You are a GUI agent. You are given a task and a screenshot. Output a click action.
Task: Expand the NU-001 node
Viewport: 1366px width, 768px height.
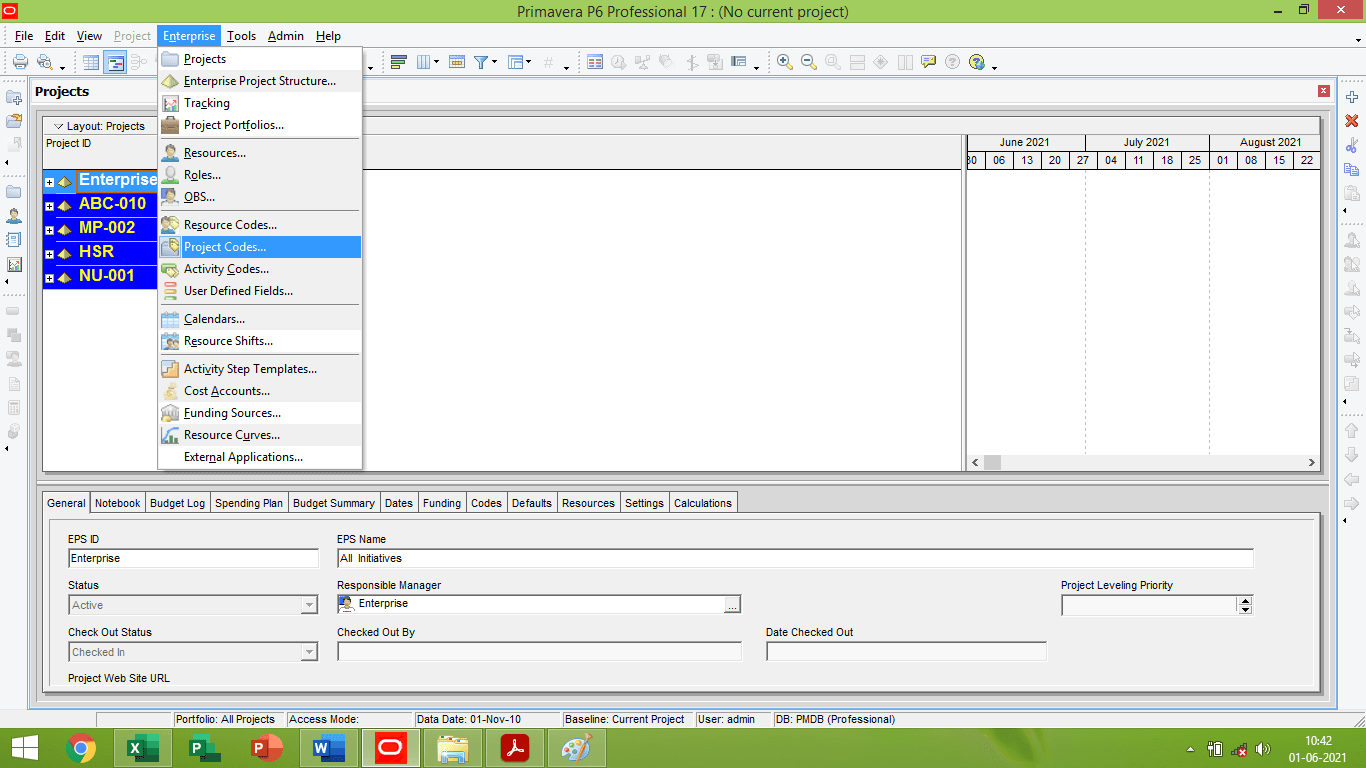pyautogui.click(x=49, y=278)
